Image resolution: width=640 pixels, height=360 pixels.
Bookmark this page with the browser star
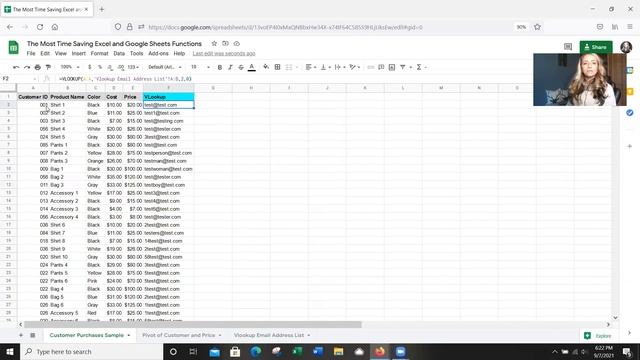[x=537, y=27]
